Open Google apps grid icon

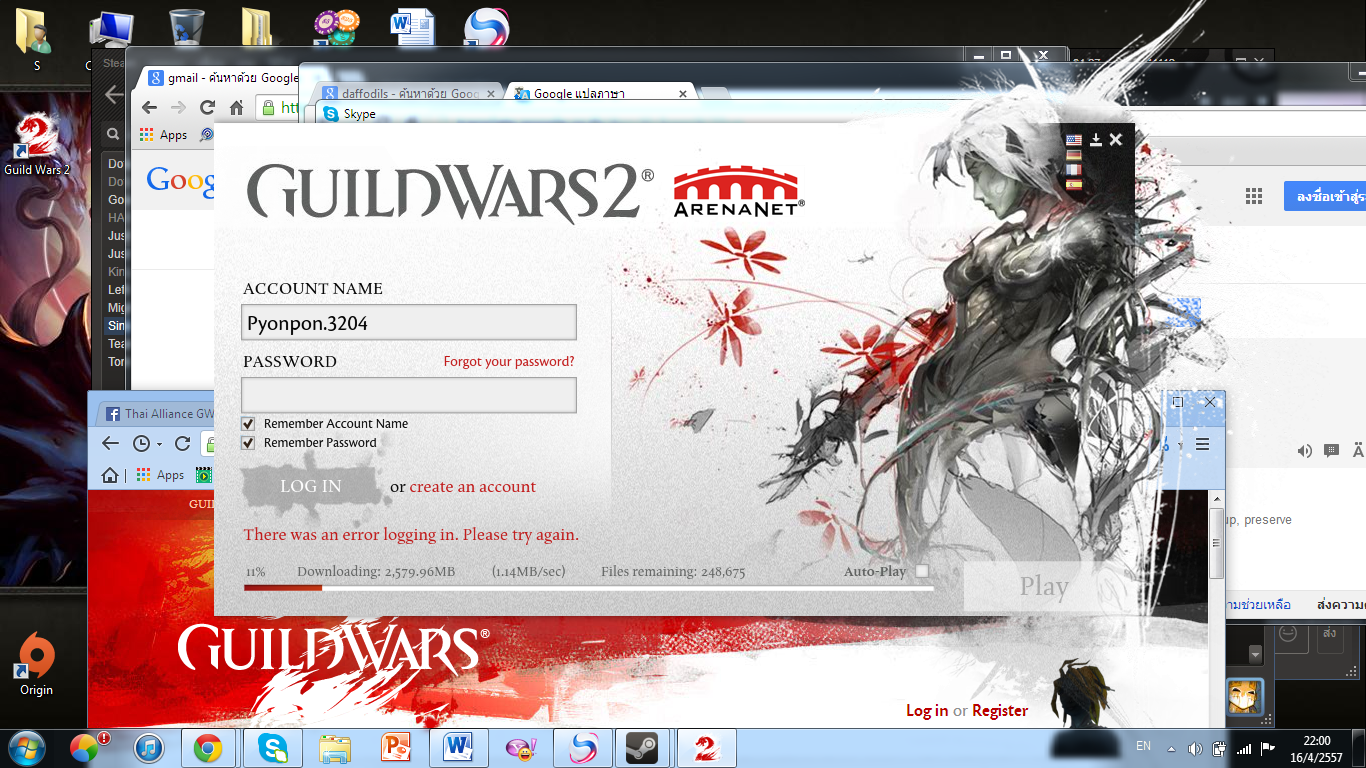point(1253,196)
